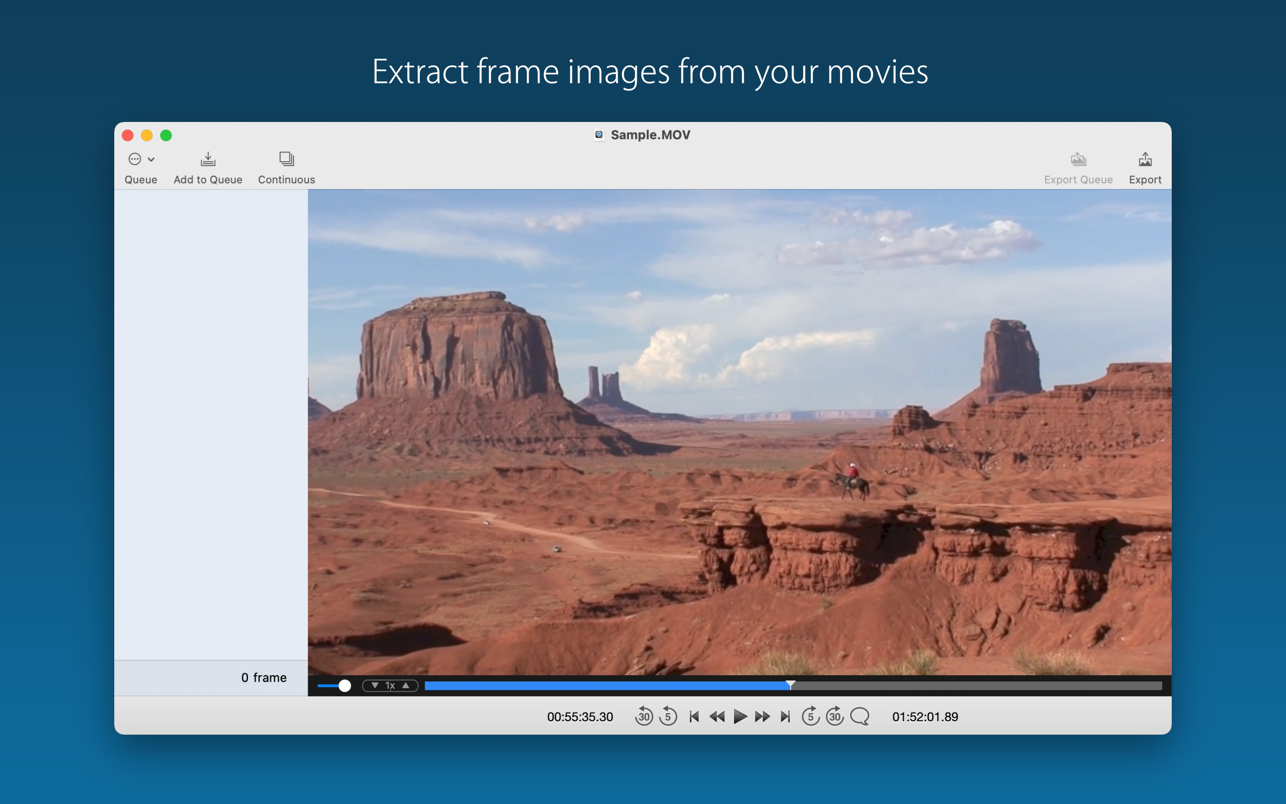This screenshot has width=1286, height=804.
Task: Jump to the end of the movie
Action: click(786, 717)
